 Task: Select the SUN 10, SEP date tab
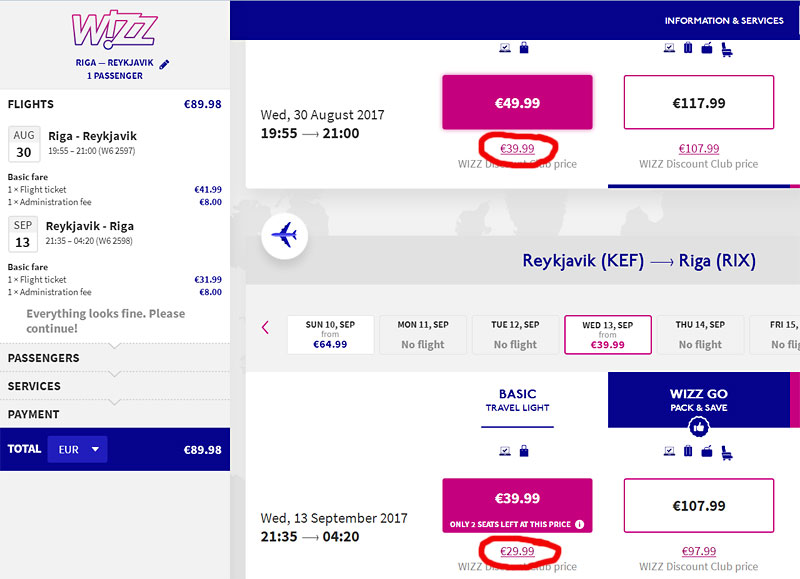(x=330, y=335)
